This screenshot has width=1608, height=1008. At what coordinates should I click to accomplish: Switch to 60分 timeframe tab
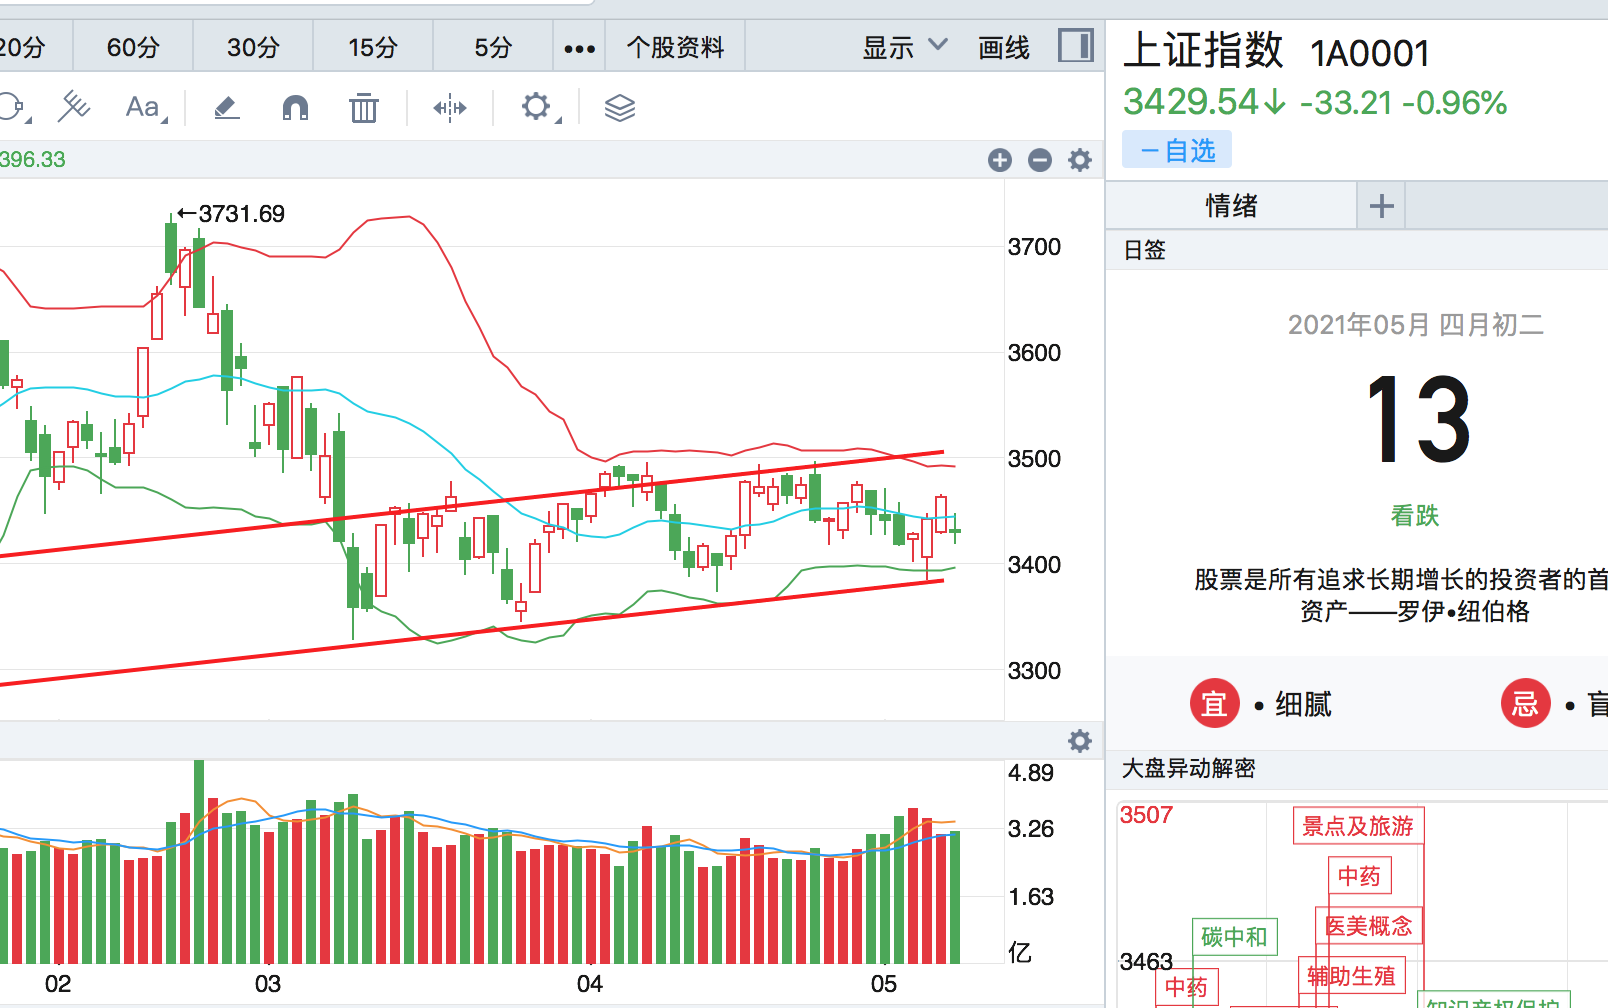(x=133, y=47)
